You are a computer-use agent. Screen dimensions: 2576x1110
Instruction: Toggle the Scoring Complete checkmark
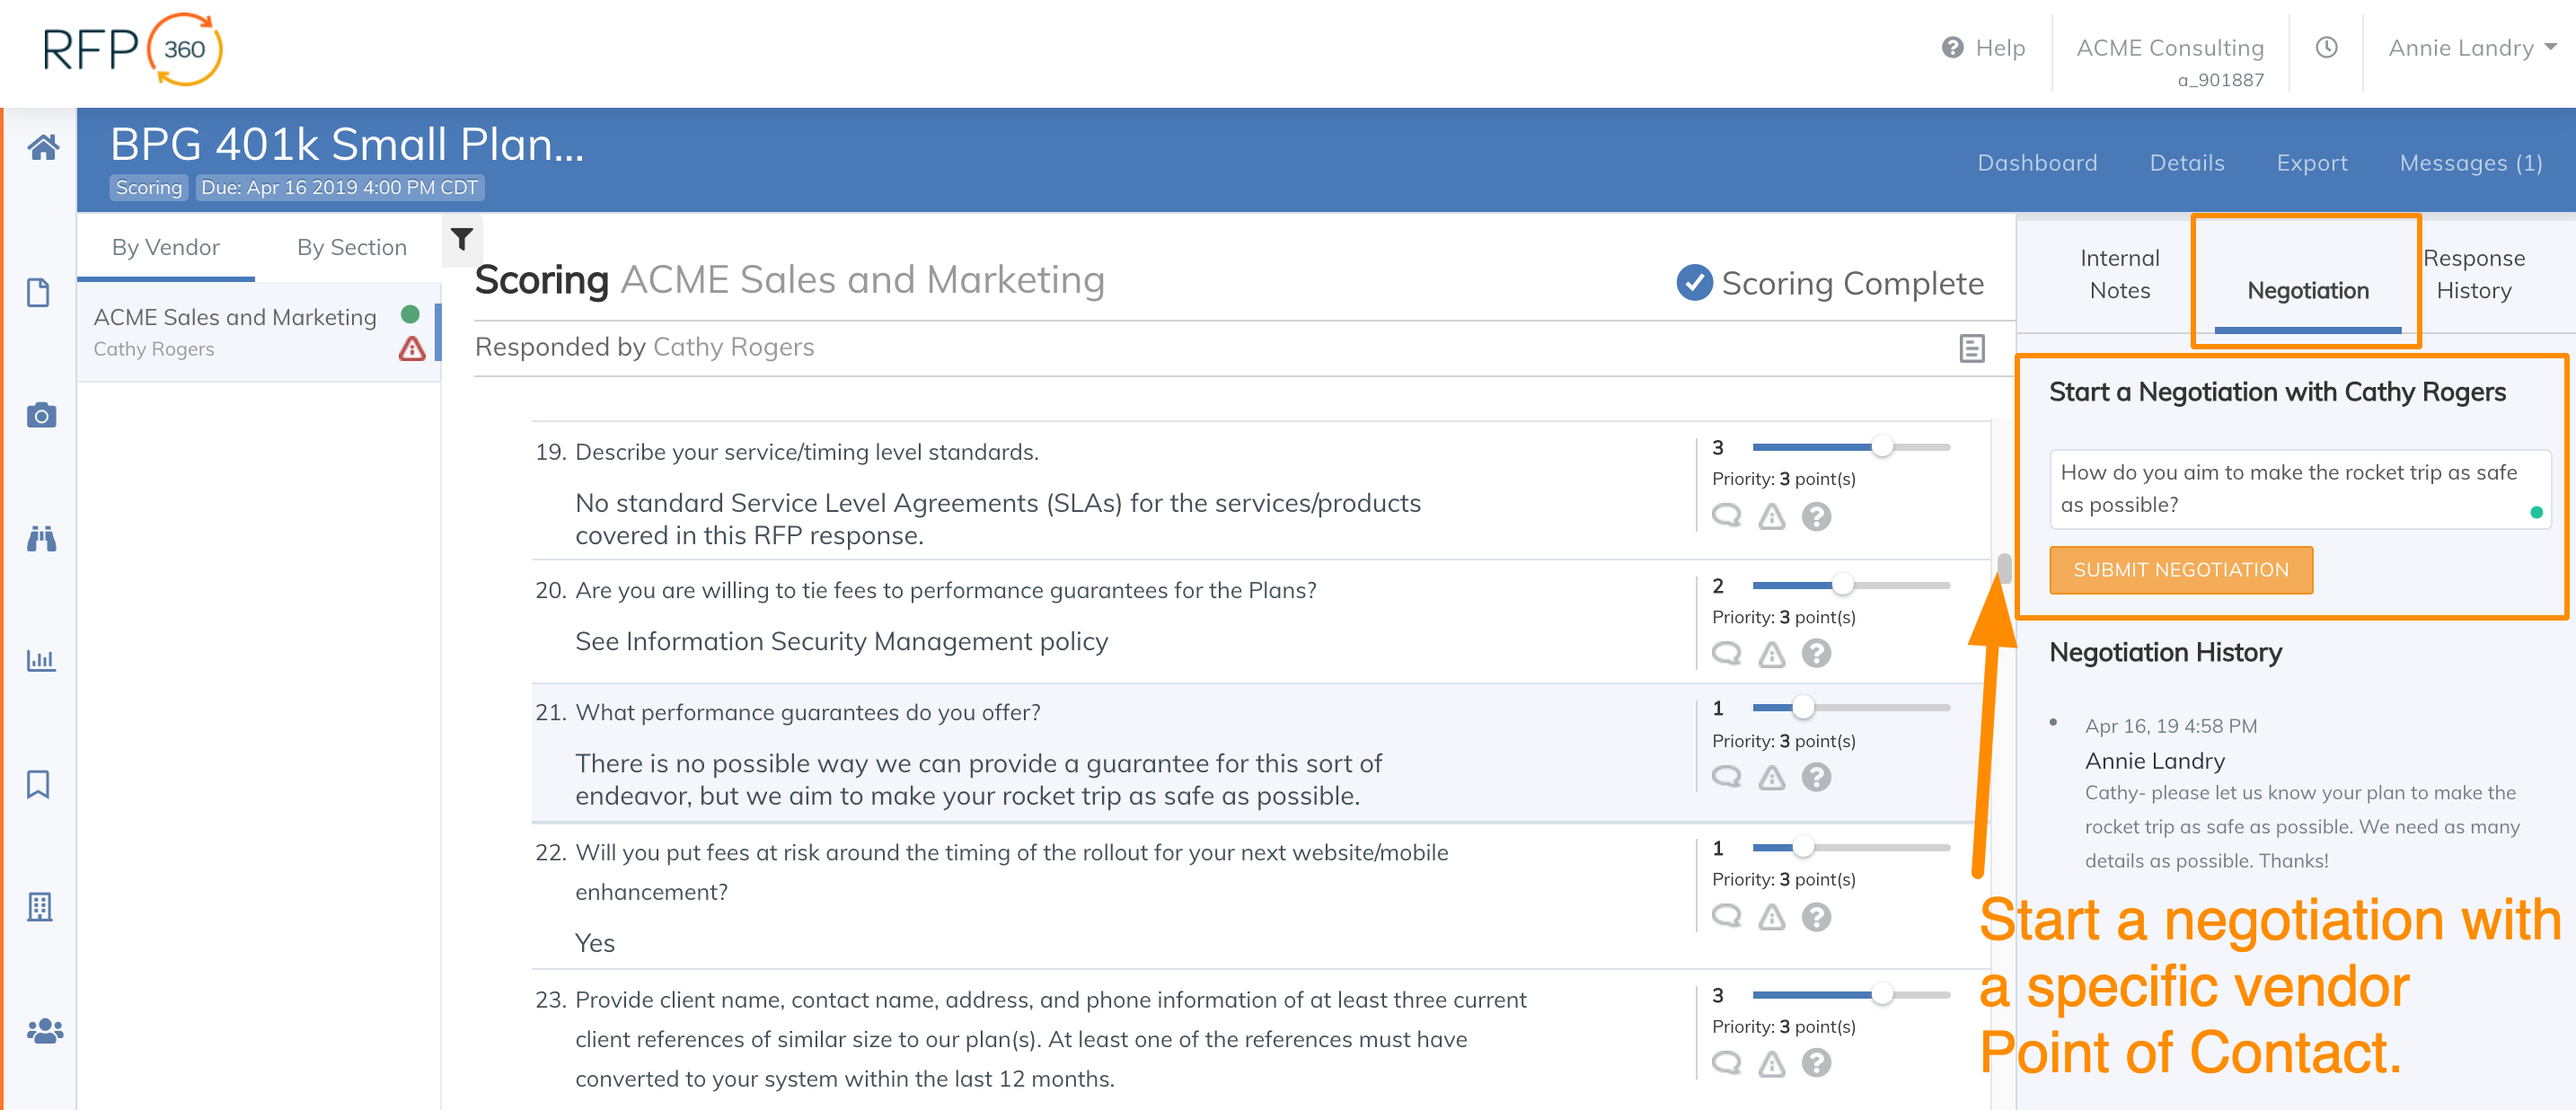point(1694,283)
